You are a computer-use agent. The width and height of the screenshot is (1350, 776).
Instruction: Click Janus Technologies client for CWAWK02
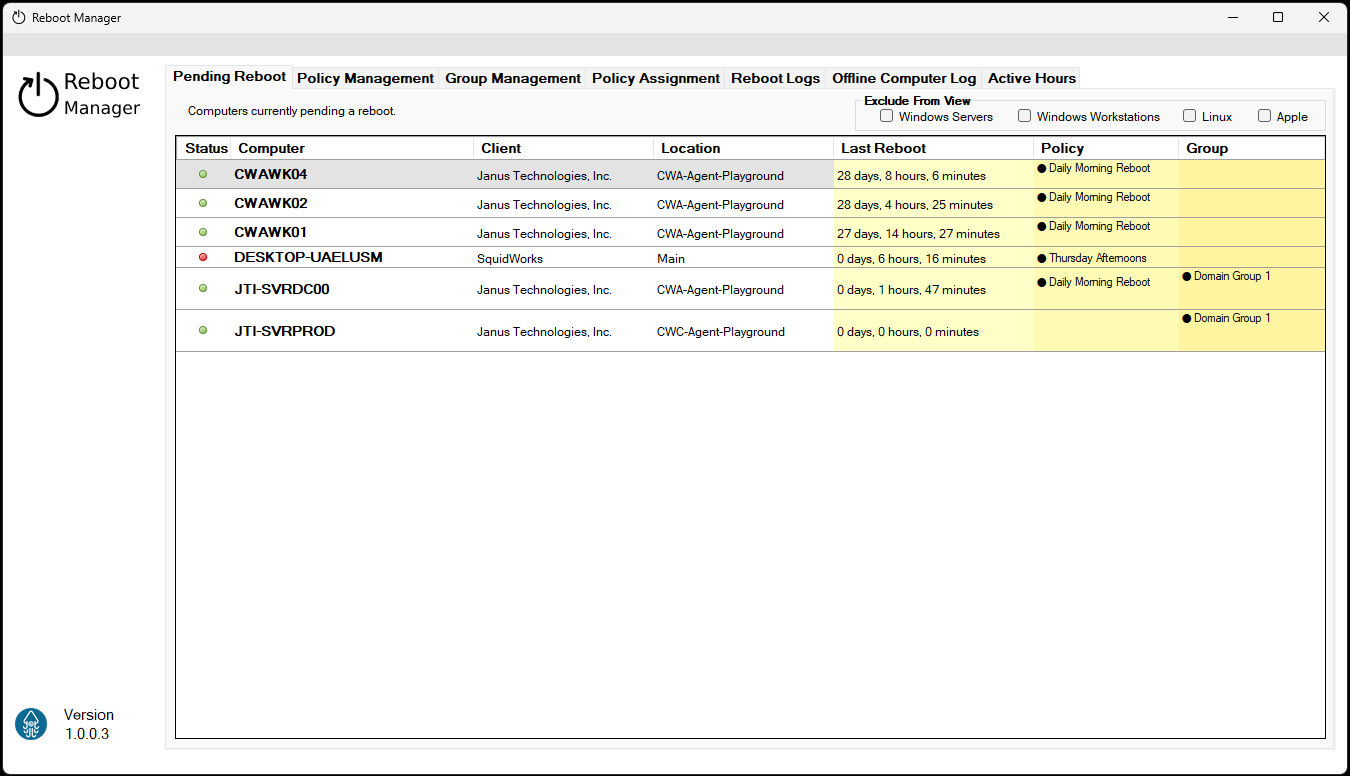(544, 205)
